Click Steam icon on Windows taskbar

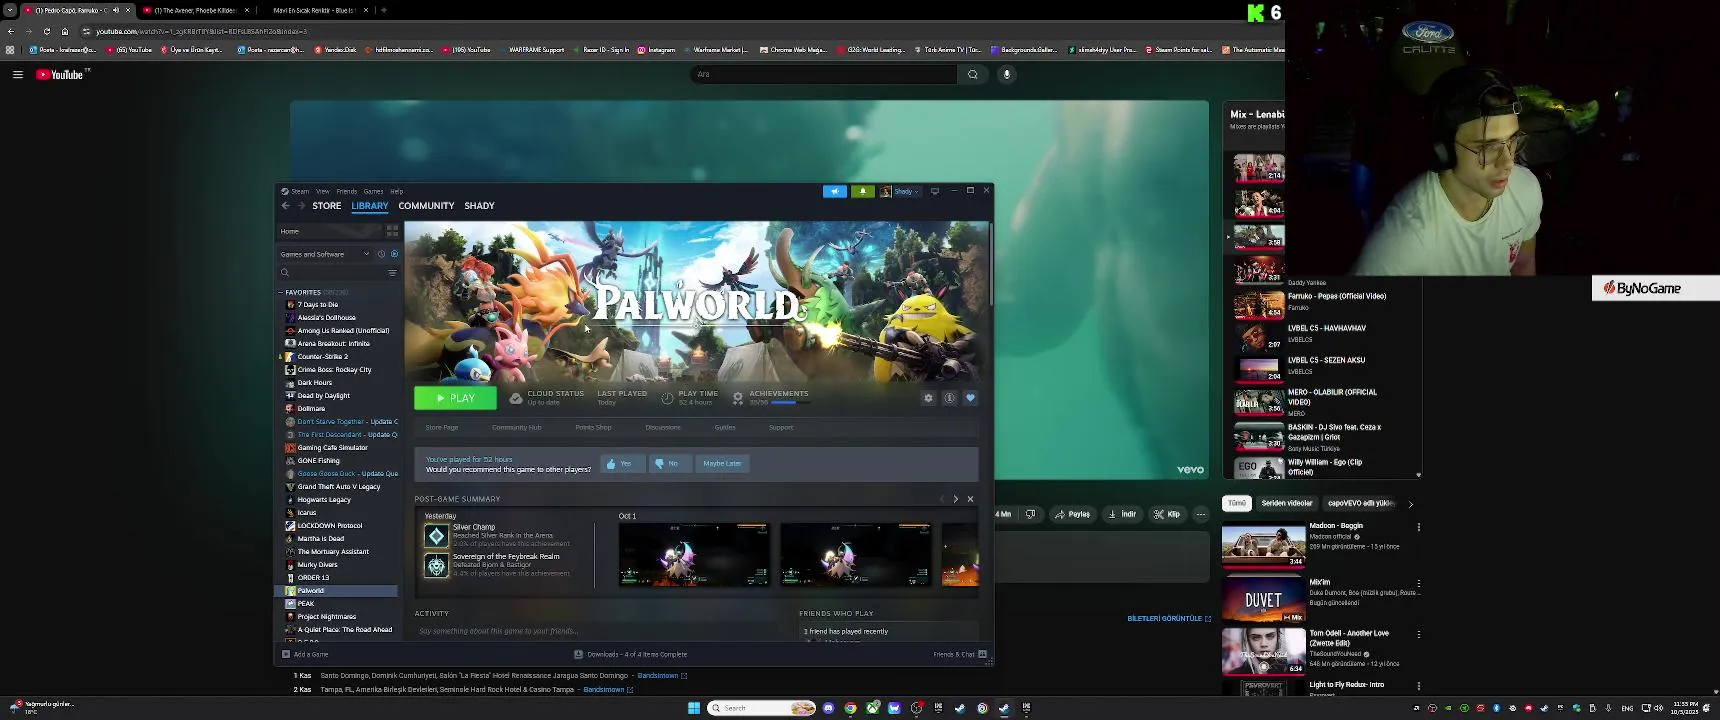point(1004,708)
